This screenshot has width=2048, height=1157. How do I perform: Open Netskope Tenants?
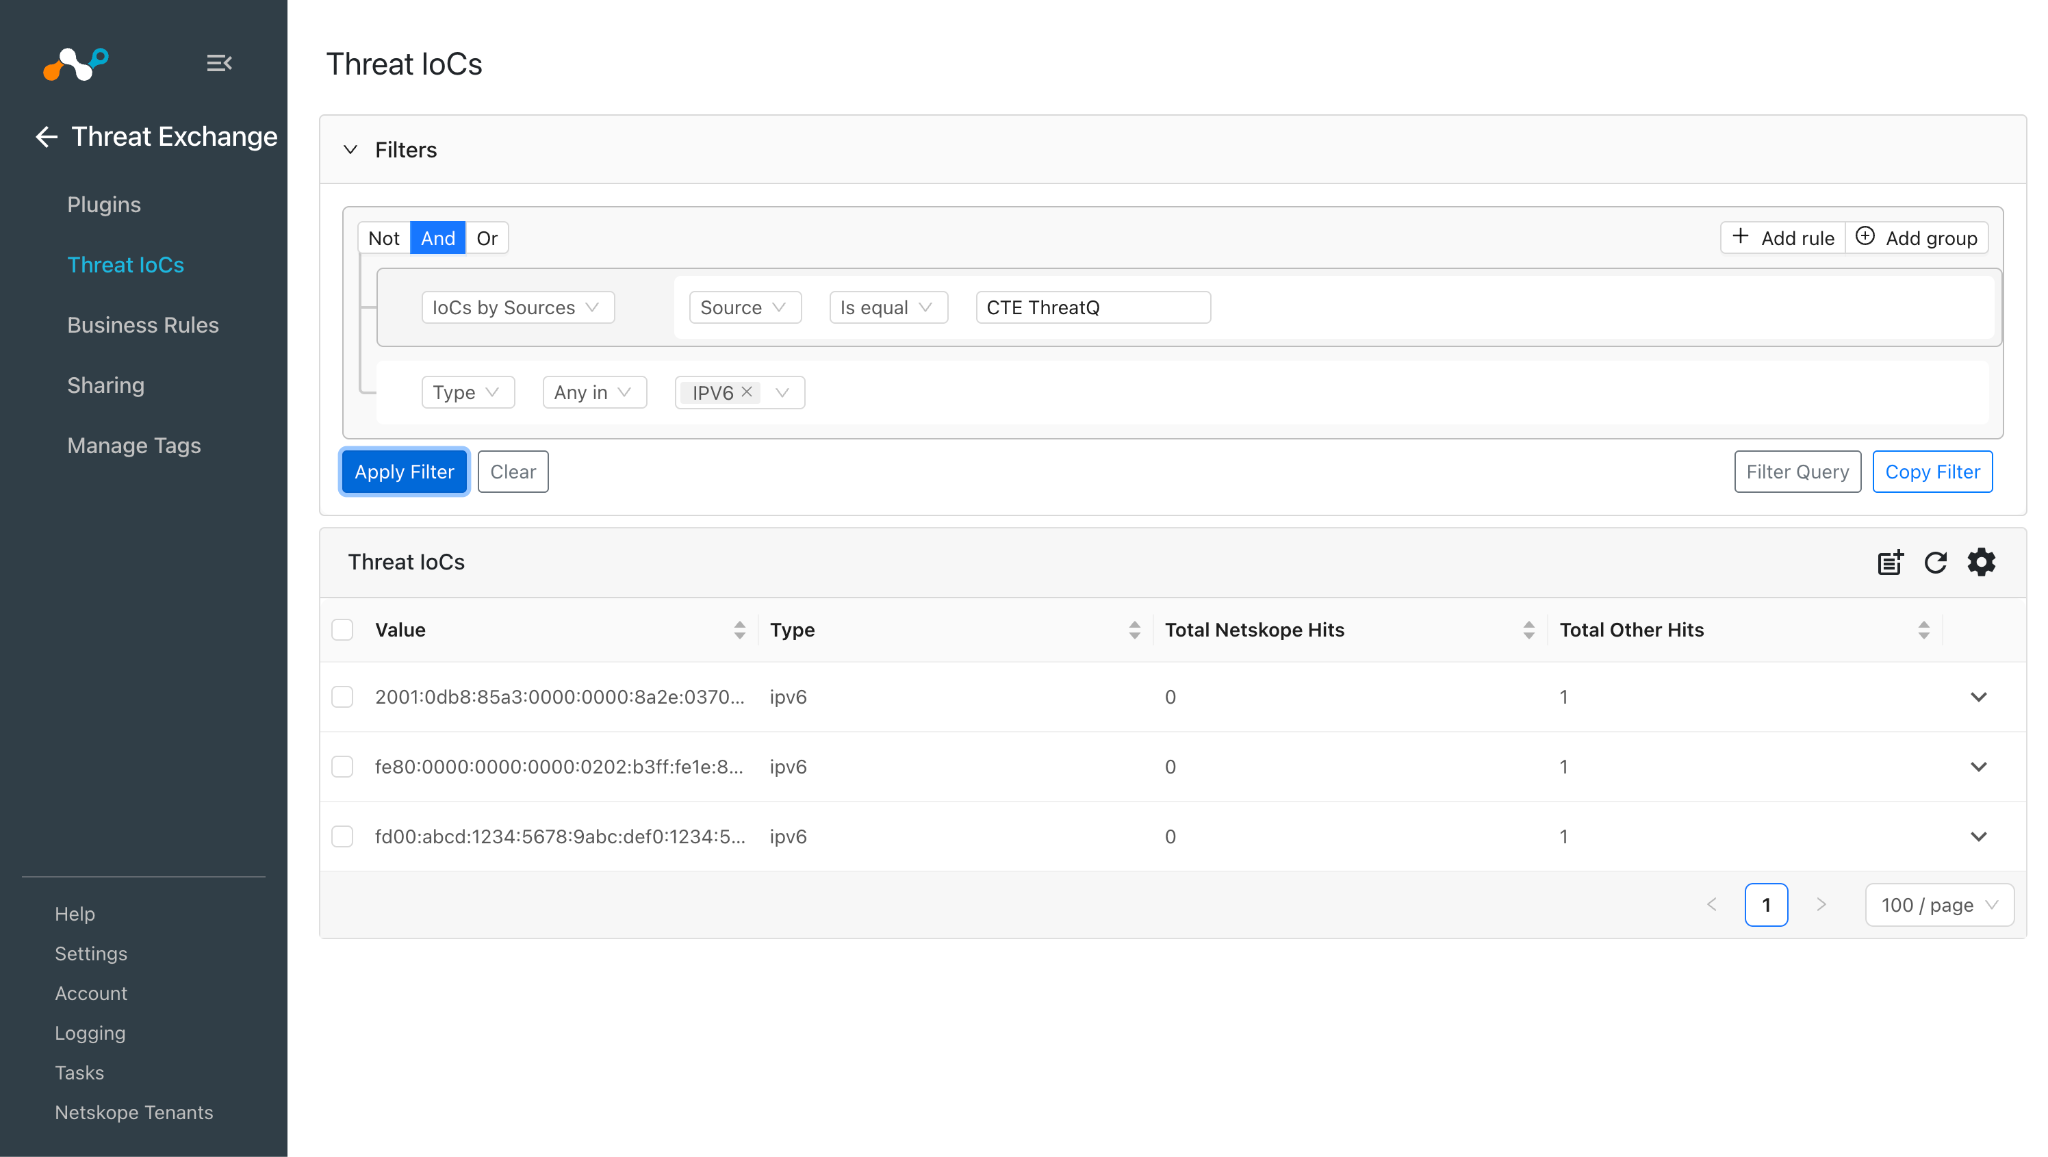click(134, 1113)
